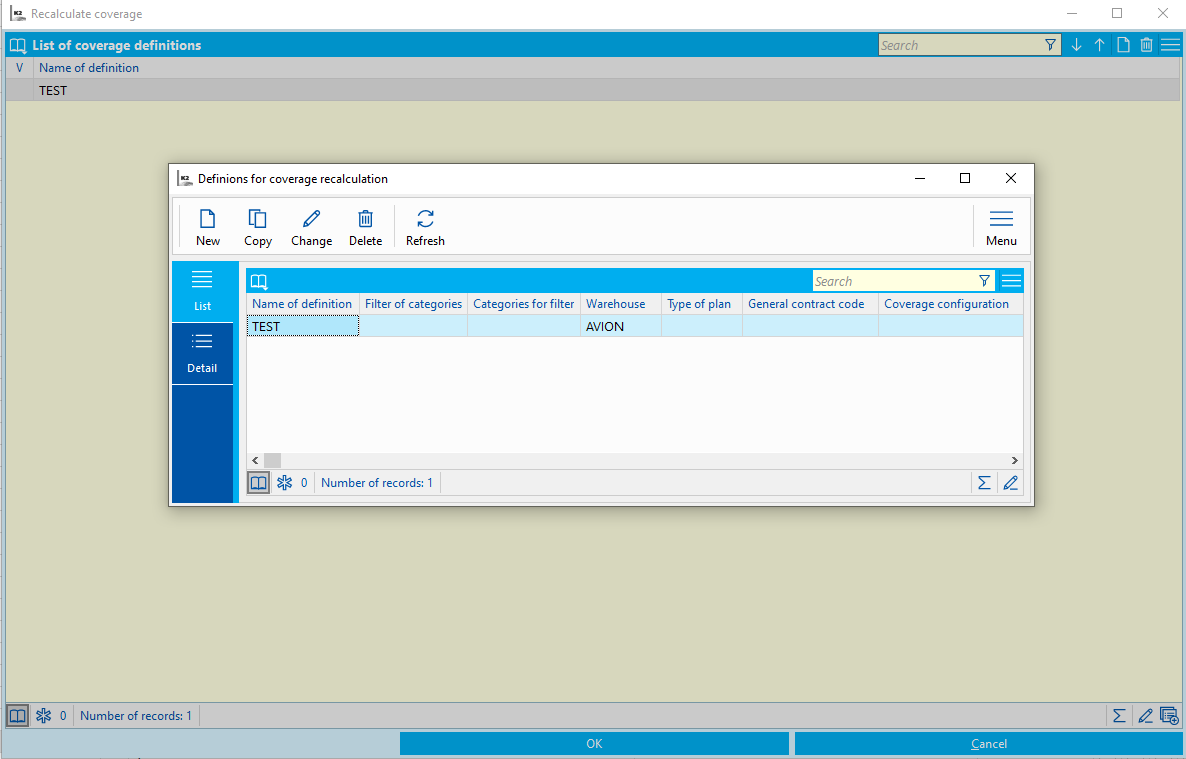The image size is (1186, 759).
Task: Sort by Name of definition column in dialog
Action: (303, 304)
